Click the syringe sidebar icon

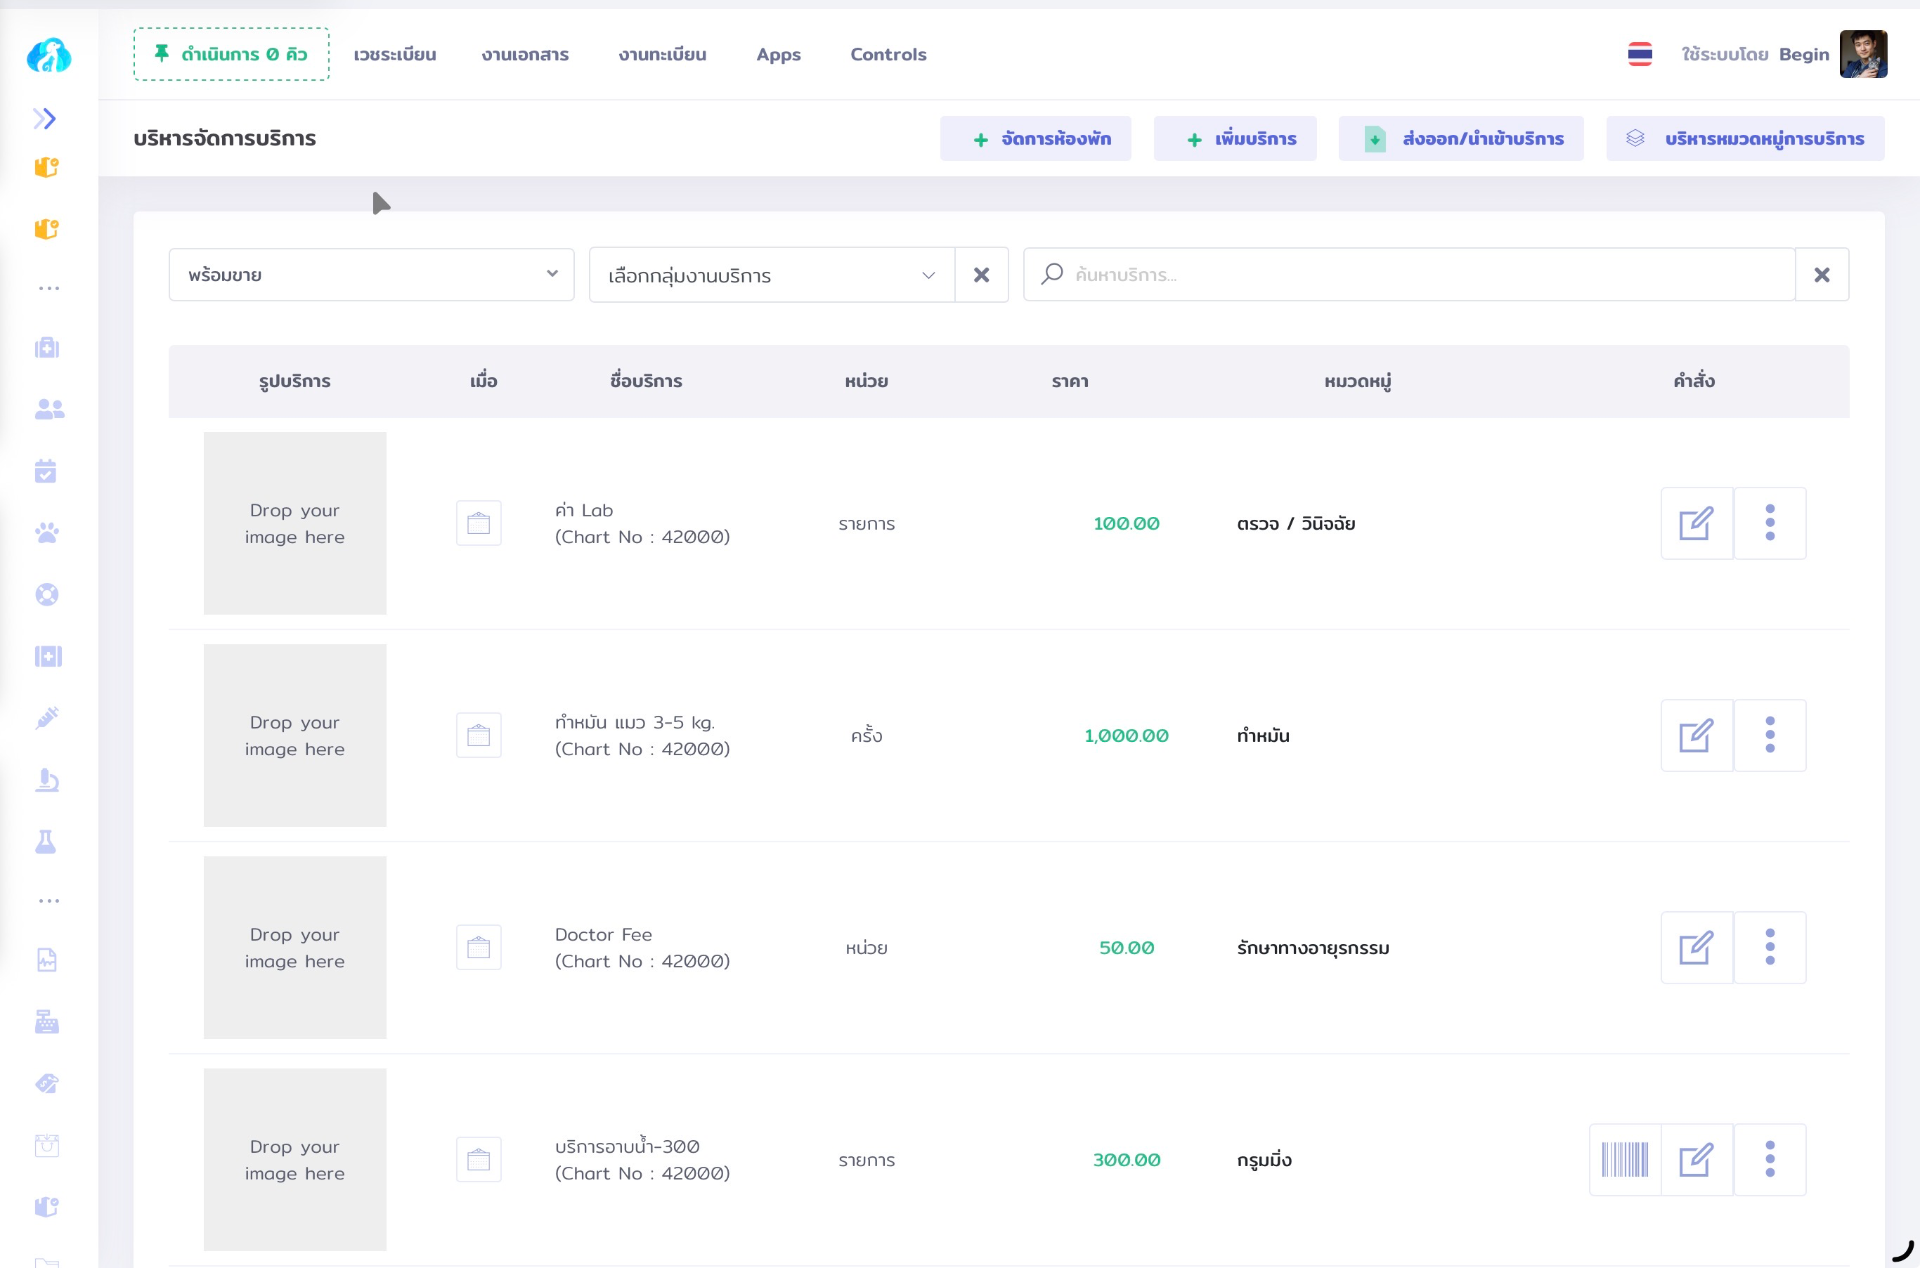(47, 718)
